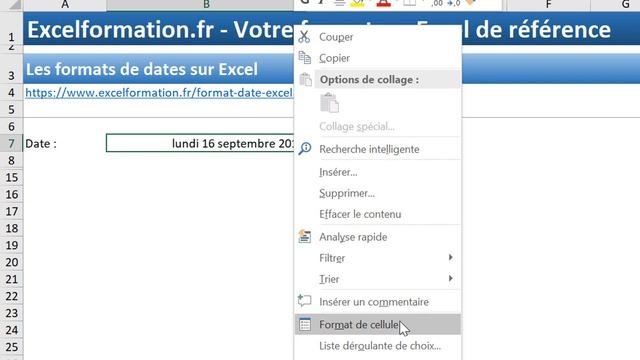This screenshot has height=360, width=640.
Task: Select row 23 header
Action: [11, 313]
